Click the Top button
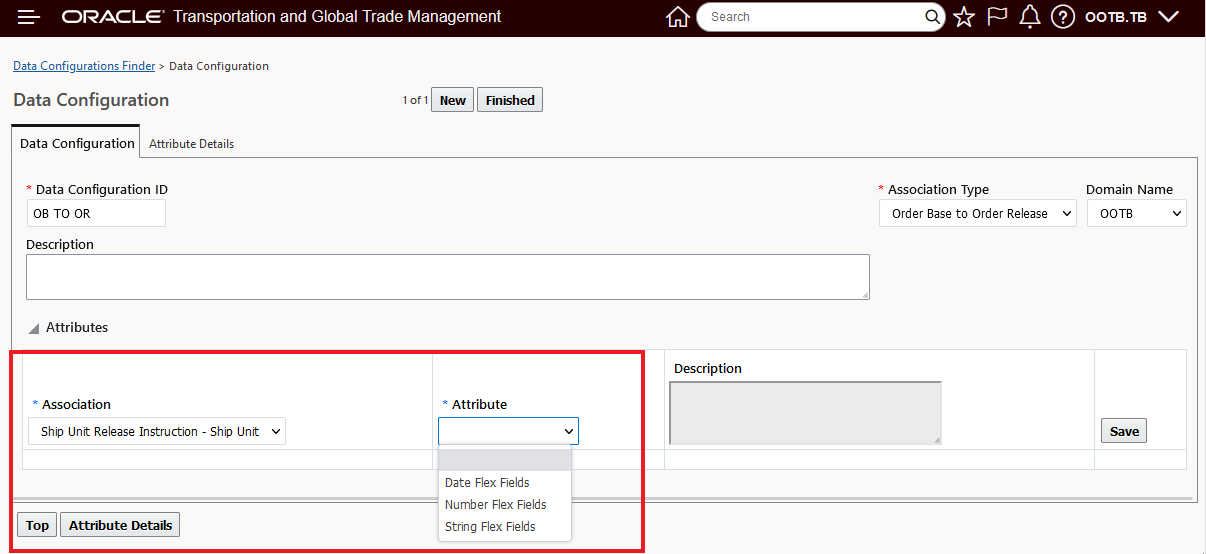The height and width of the screenshot is (554, 1206). [x=37, y=525]
